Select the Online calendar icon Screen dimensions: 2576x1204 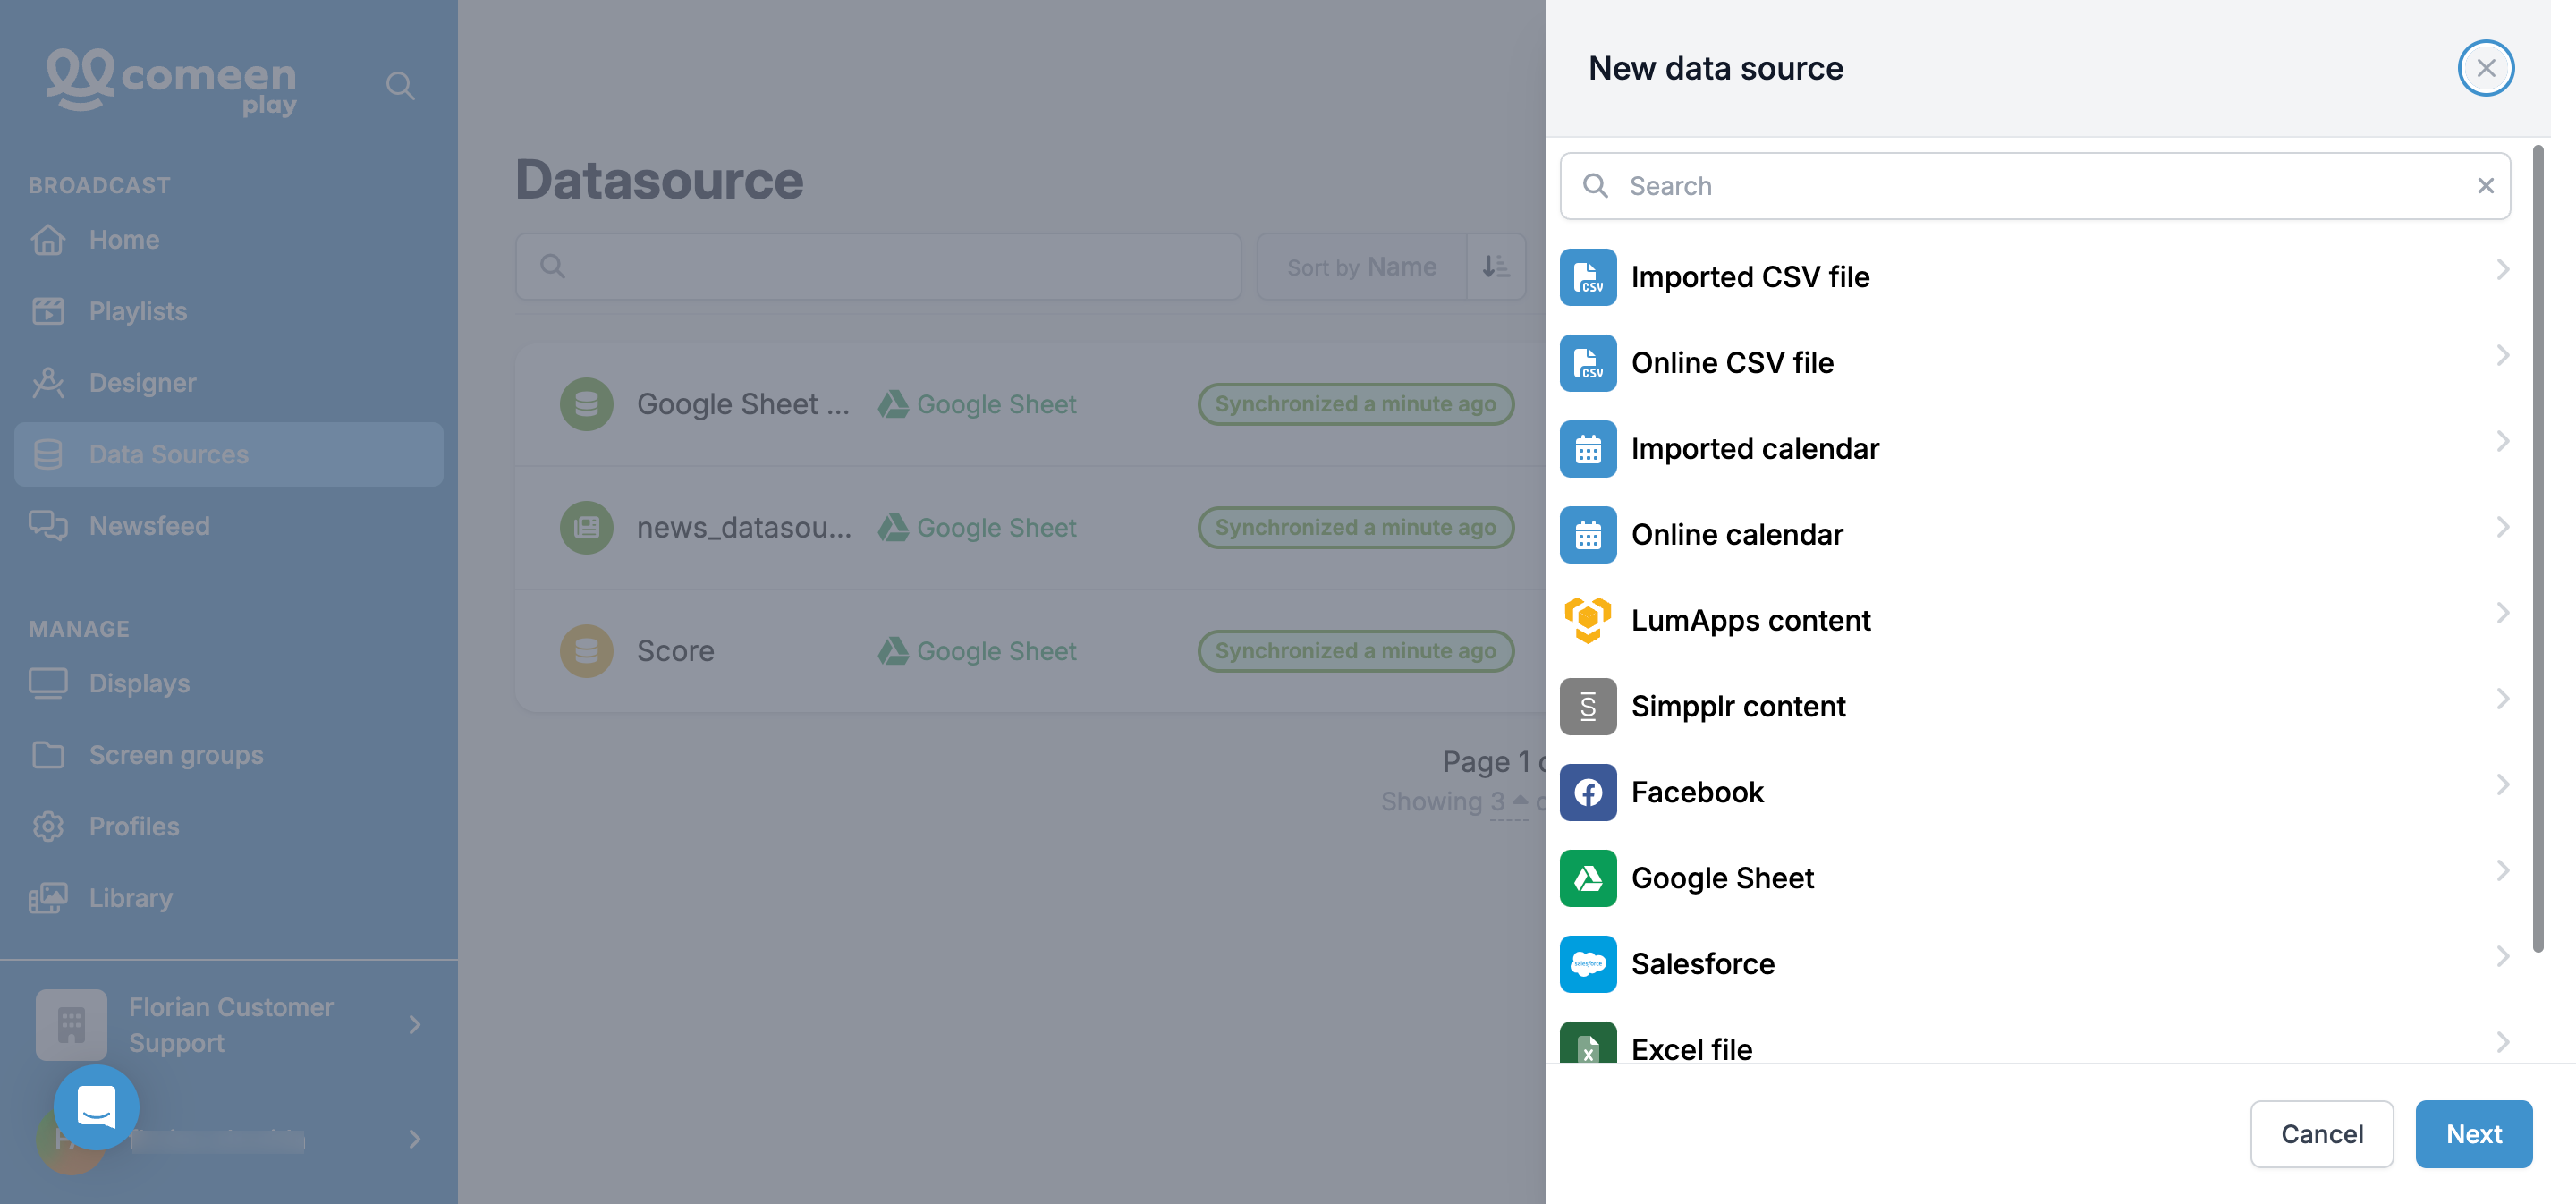click(x=1588, y=535)
